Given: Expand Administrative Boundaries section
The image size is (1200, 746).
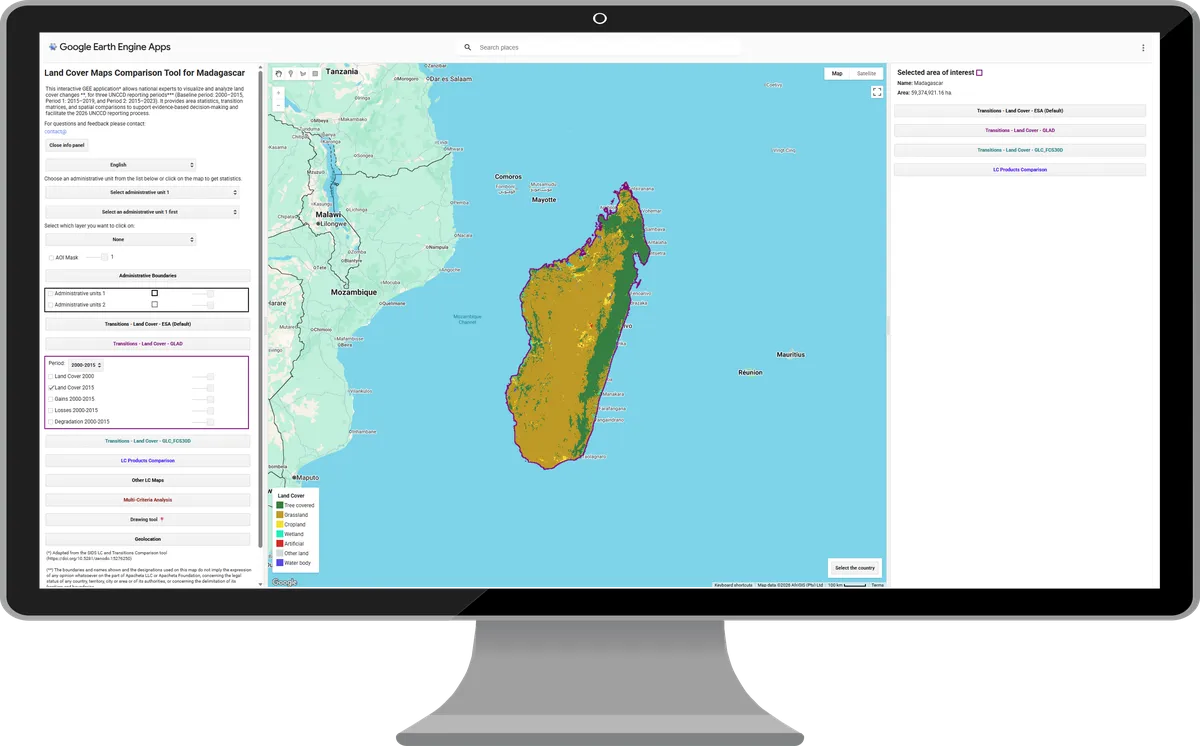Looking at the screenshot, I should click(x=148, y=275).
